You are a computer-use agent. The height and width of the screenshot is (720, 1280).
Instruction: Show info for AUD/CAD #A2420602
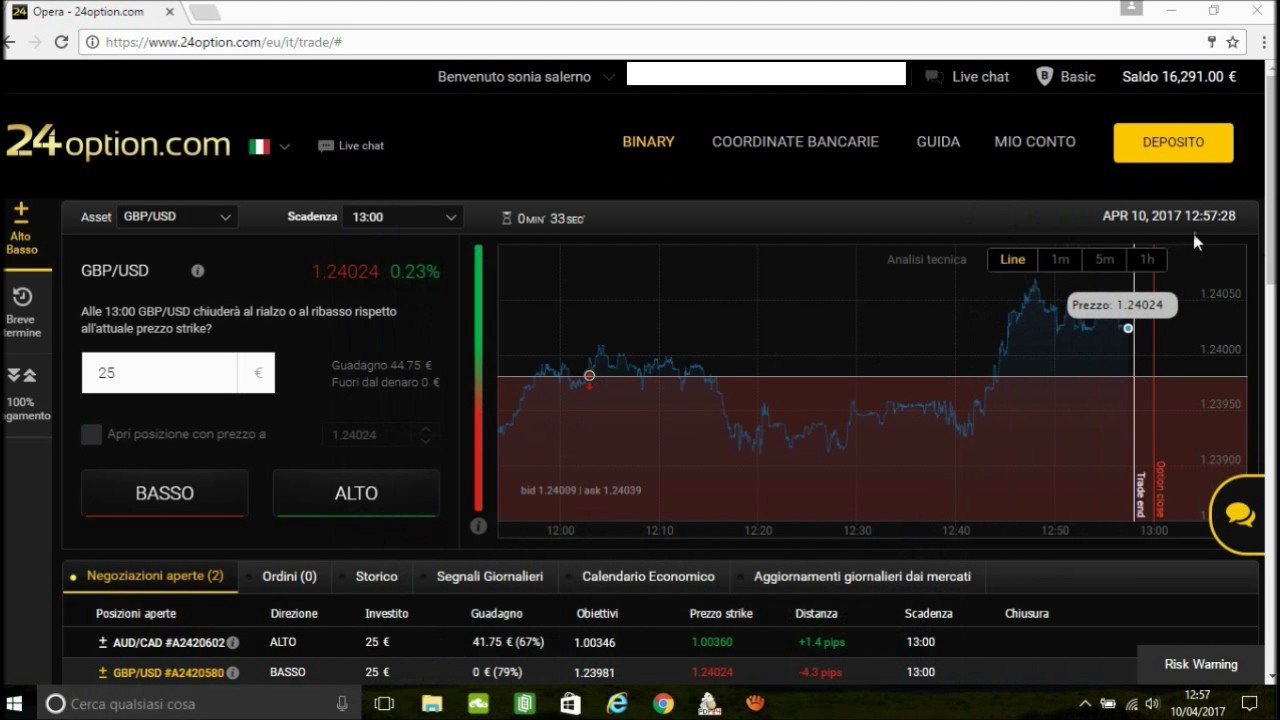click(233, 643)
